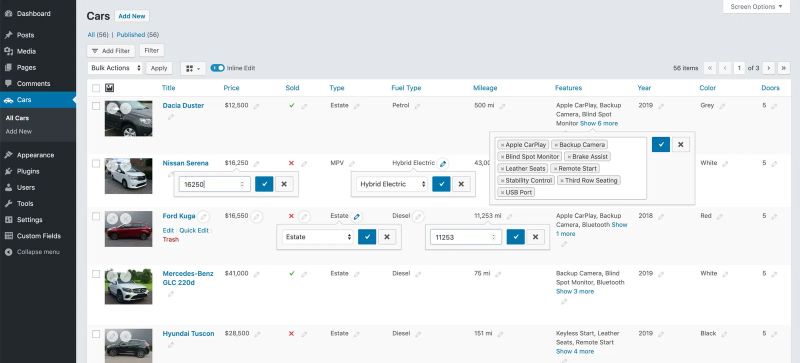The image size is (800, 363).
Task: Check the Mercedes-Benz GLC 220d row checkbox
Action: point(96,274)
